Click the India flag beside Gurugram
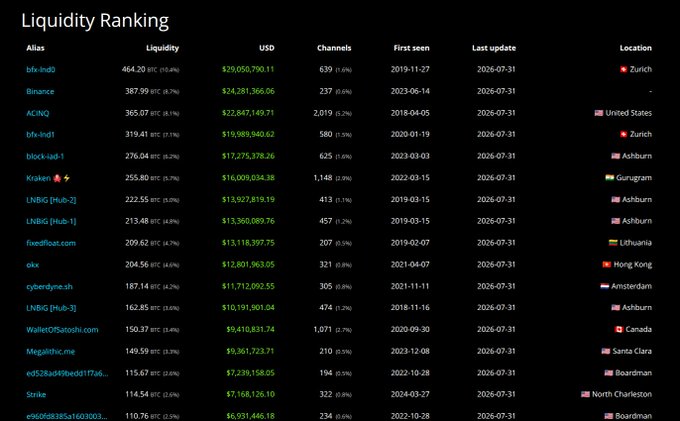Image resolution: width=680 pixels, height=421 pixels. point(610,178)
